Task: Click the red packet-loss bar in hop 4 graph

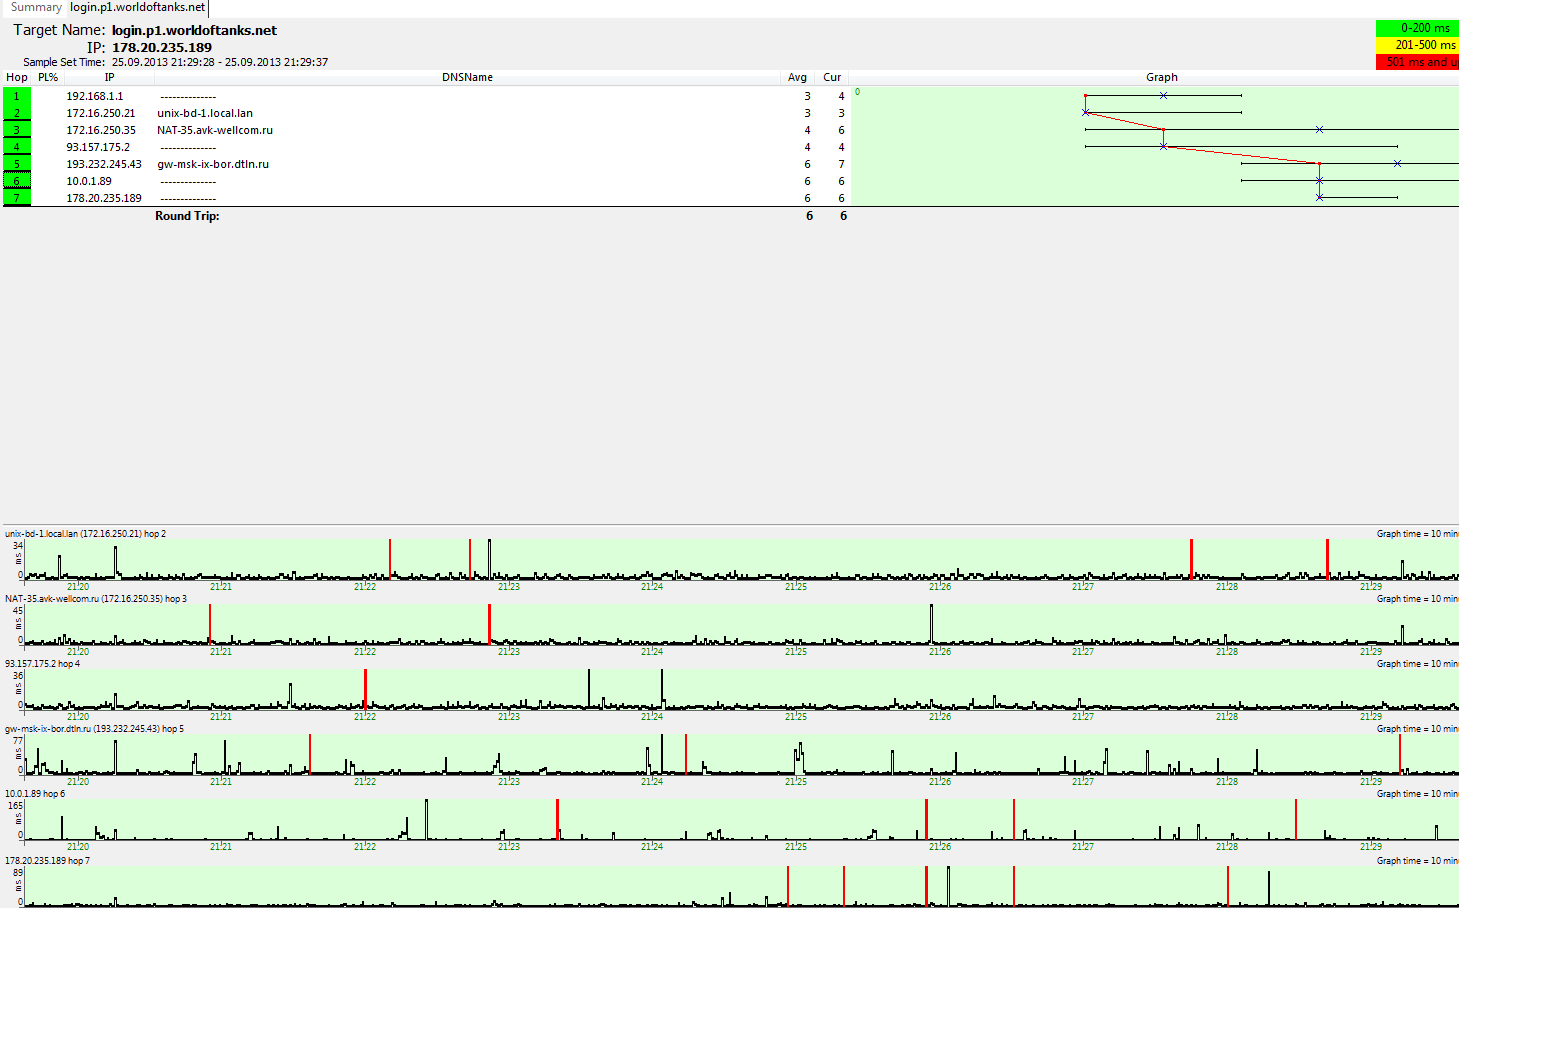Action: pos(366,689)
